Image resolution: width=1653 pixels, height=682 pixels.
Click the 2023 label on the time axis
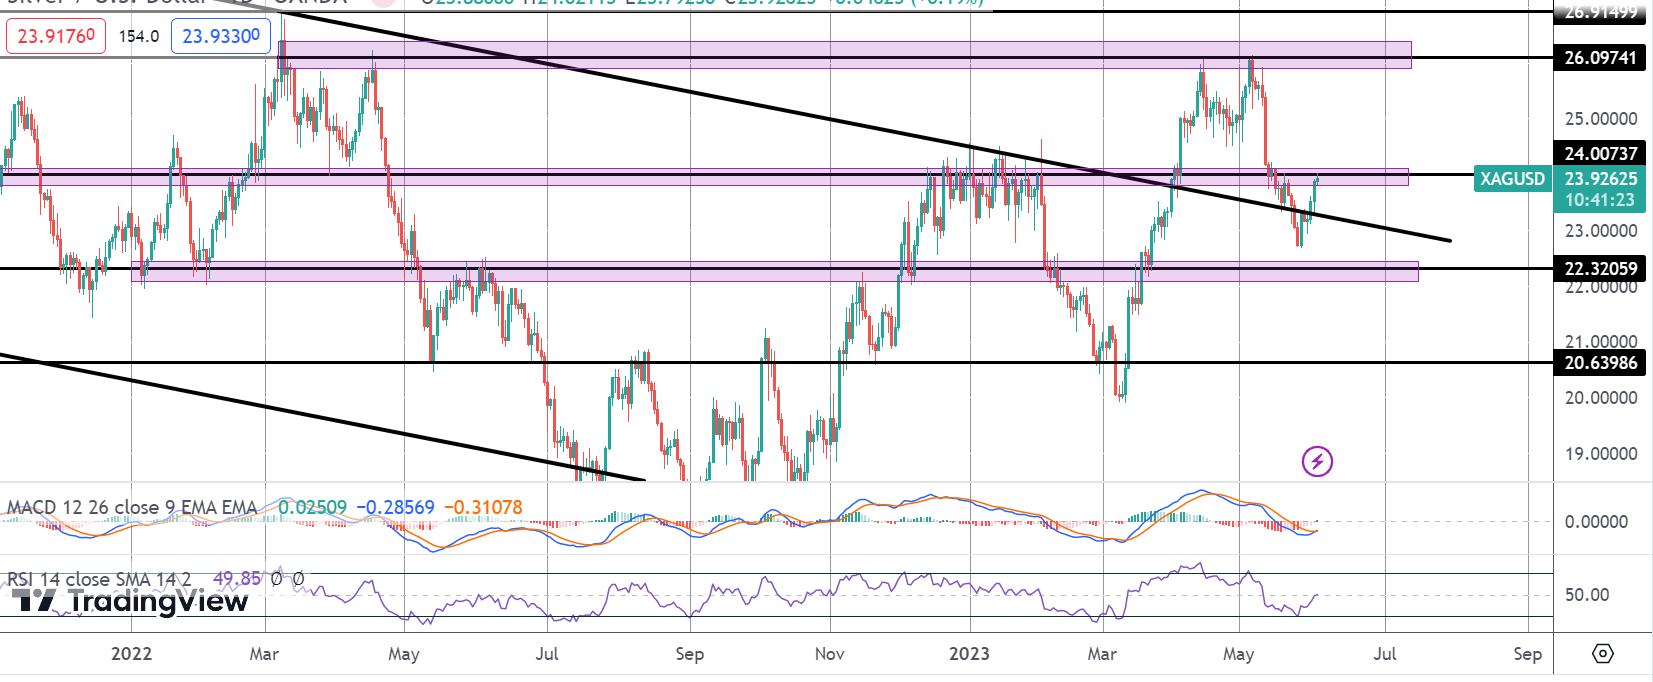click(x=969, y=653)
